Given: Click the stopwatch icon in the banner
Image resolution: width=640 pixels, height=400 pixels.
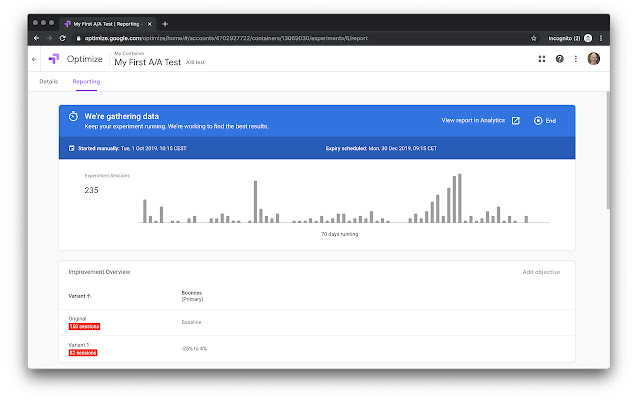Looking at the screenshot, I should 73,116.
